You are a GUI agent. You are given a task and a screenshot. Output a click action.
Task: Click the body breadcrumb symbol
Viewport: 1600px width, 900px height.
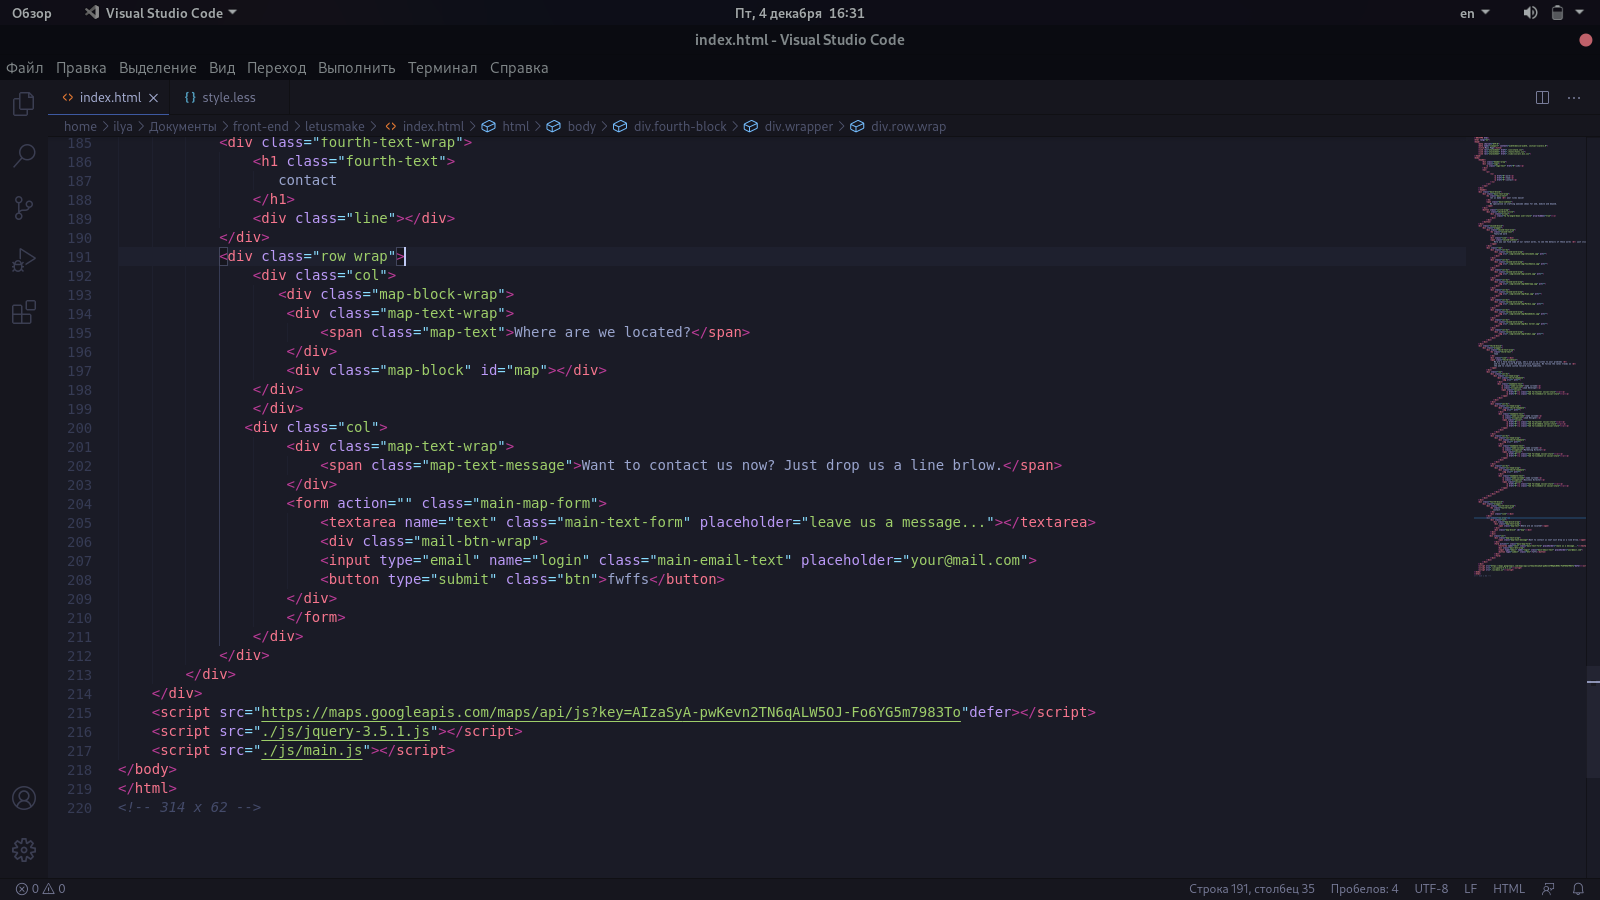point(581,127)
